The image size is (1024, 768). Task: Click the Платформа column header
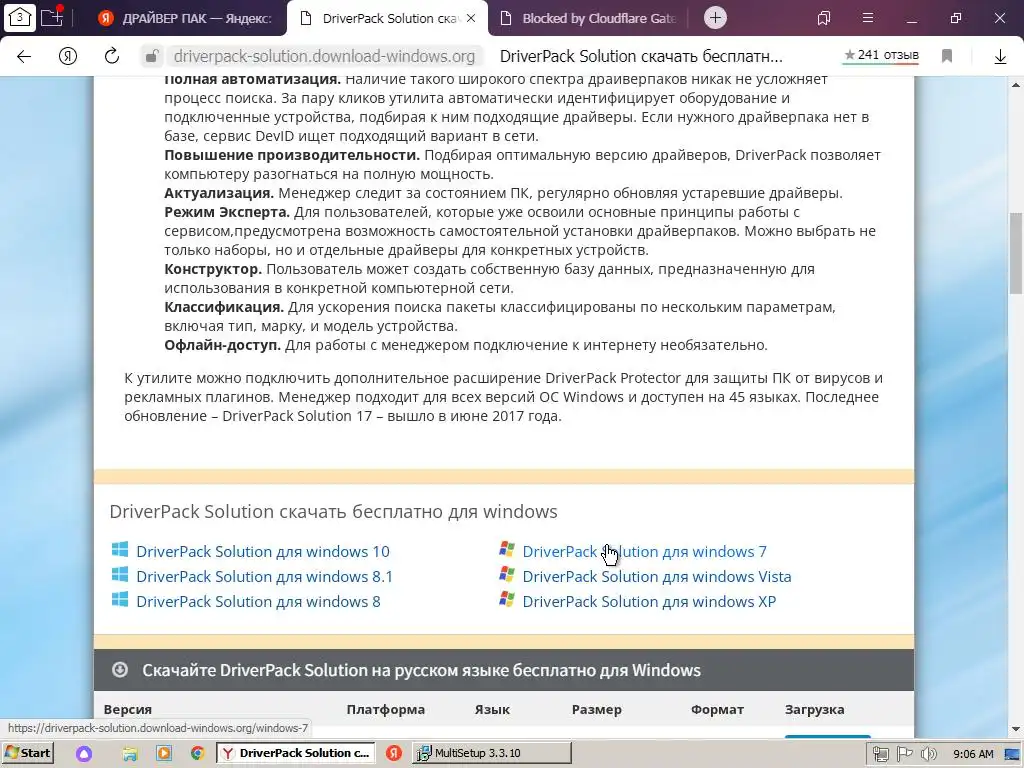pos(385,709)
